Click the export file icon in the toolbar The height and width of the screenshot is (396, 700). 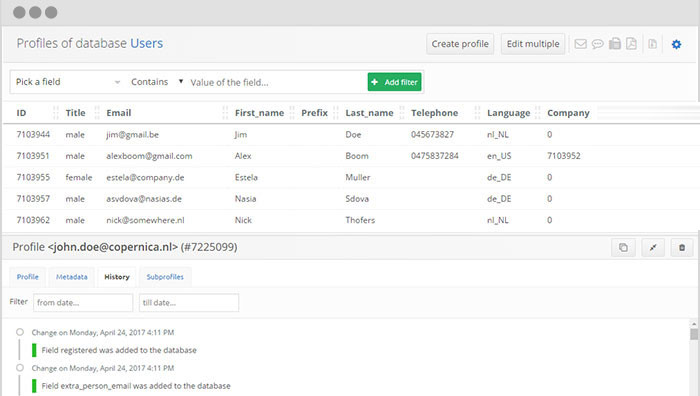point(652,44)
